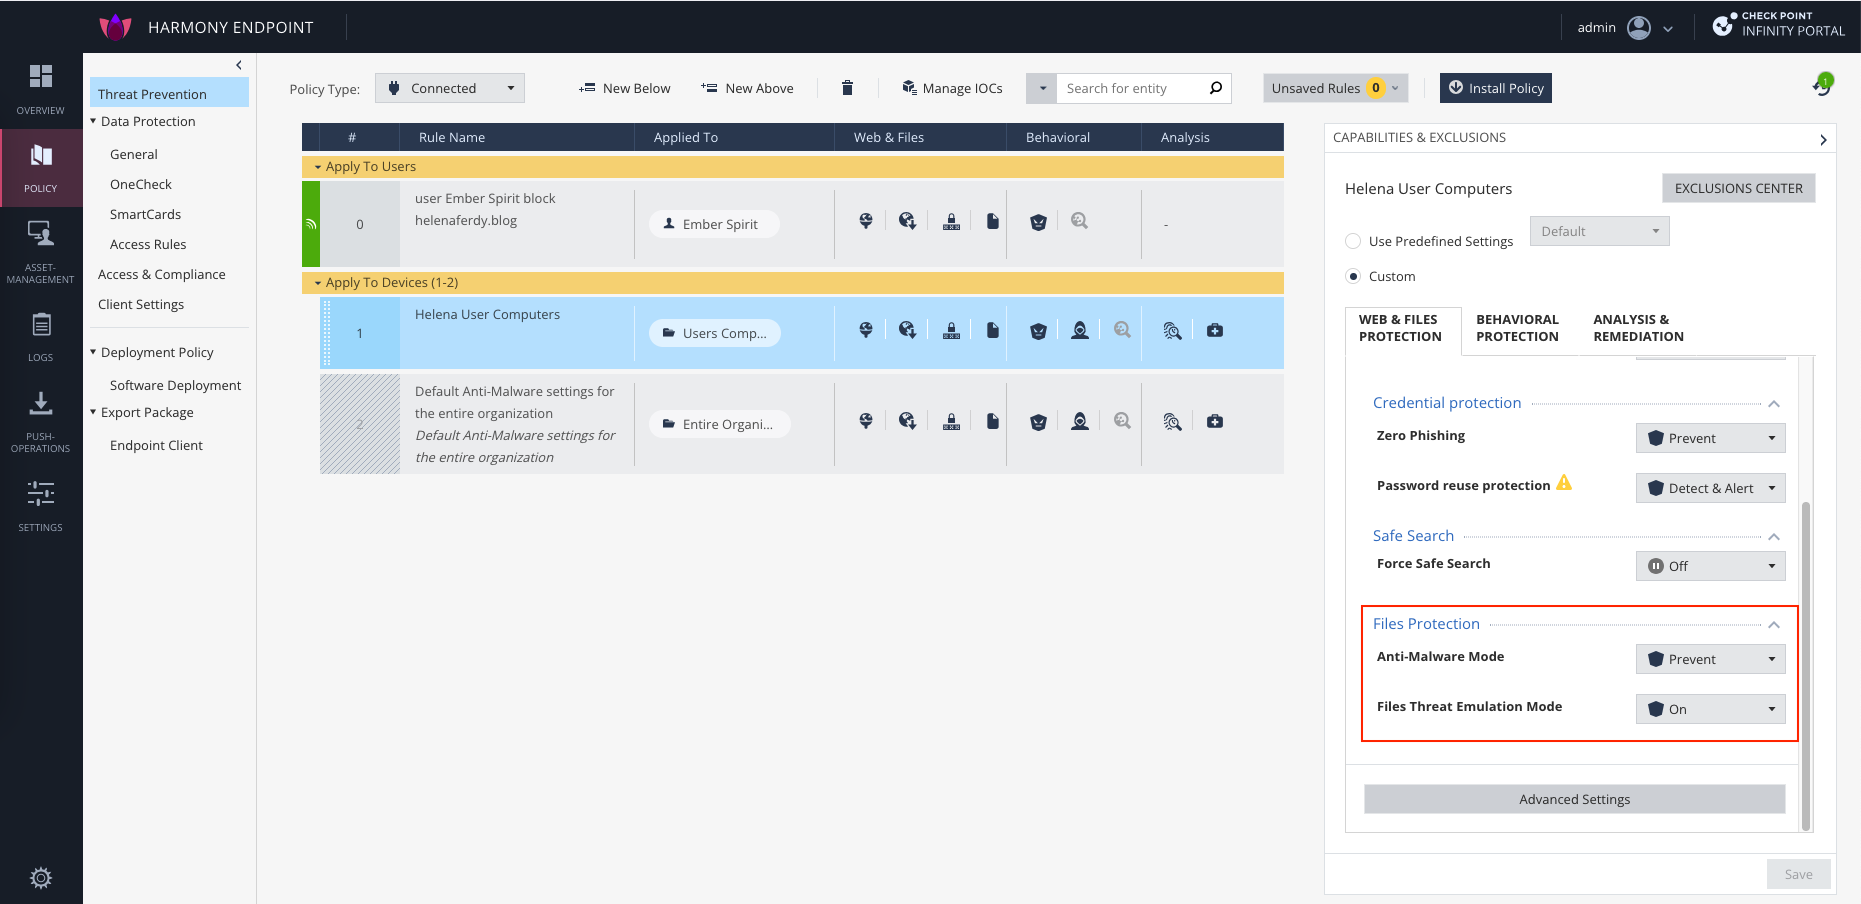Open Asset Management from the sidebar
The image size is (1861, 904).
tap(41, 250)
